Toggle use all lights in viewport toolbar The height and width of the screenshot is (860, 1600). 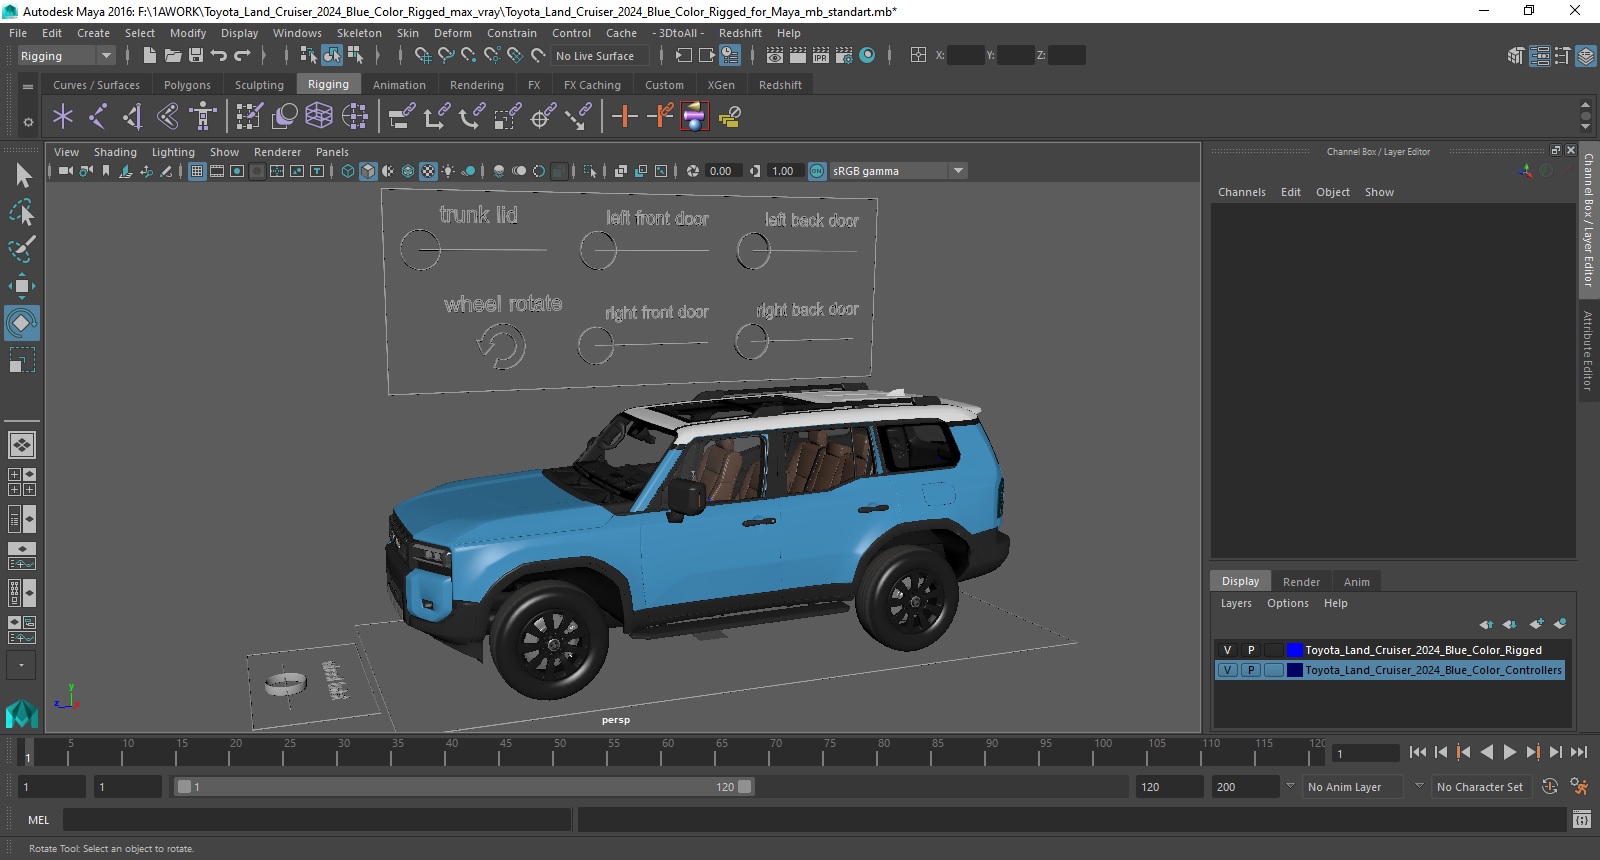pyautogui.click(x=448, y=171)
